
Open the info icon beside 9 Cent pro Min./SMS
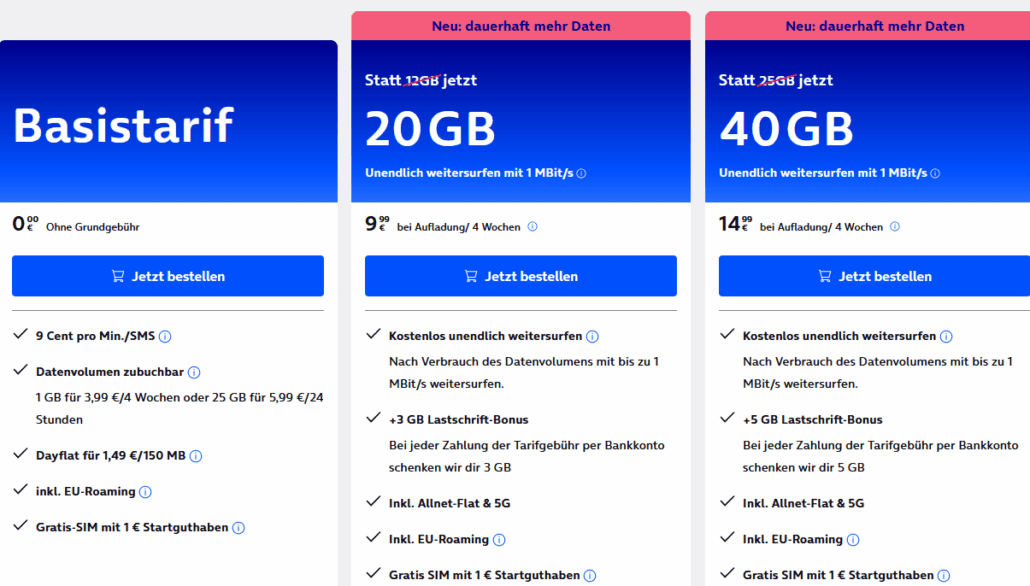[164, 337]
